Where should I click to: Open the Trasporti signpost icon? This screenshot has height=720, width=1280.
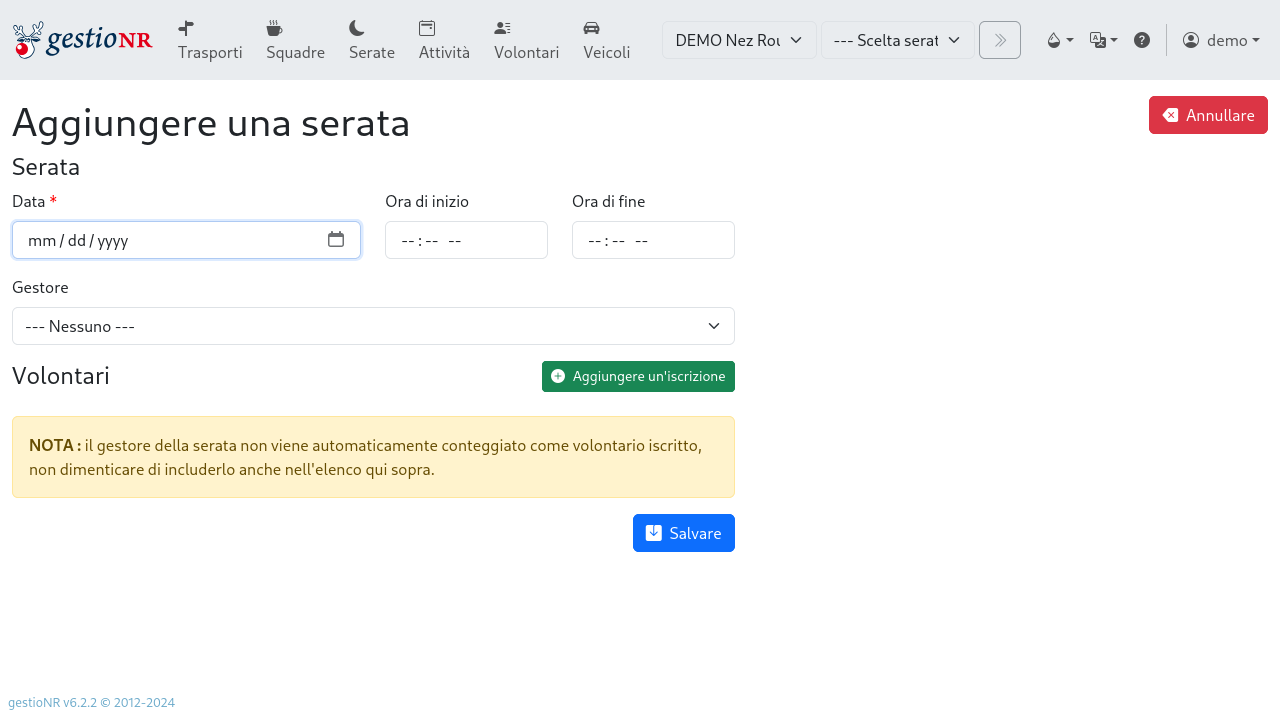pyautogui.click(x=186, y=28)
